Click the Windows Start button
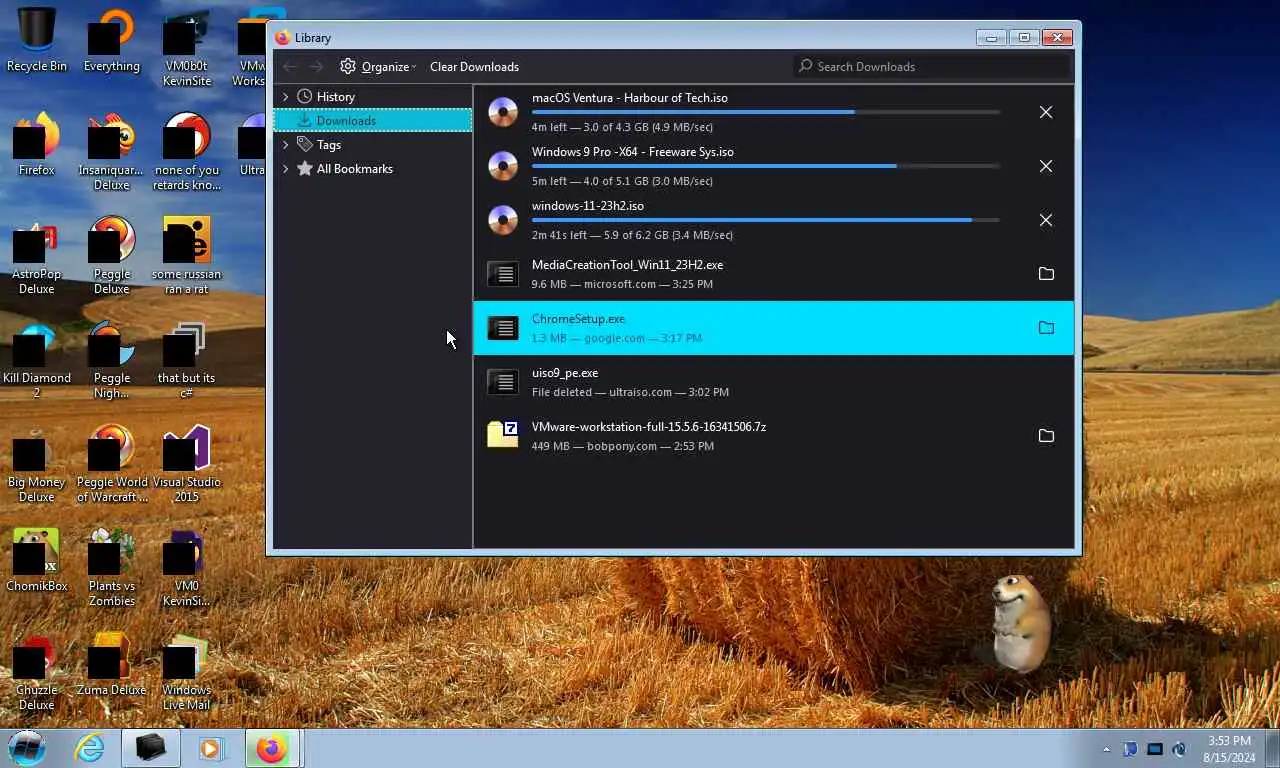 [27, 748]
